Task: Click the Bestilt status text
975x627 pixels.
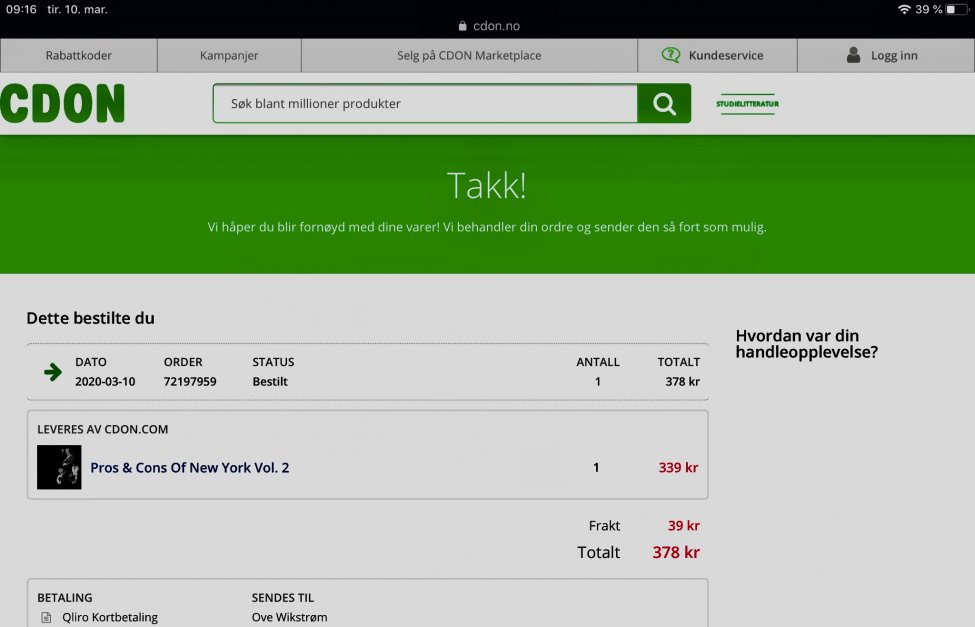Action: click(270, 381)
